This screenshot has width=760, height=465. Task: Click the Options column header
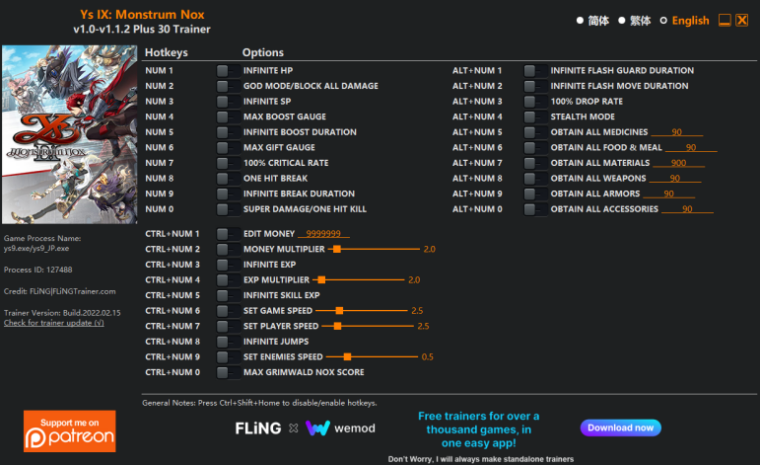263,52
